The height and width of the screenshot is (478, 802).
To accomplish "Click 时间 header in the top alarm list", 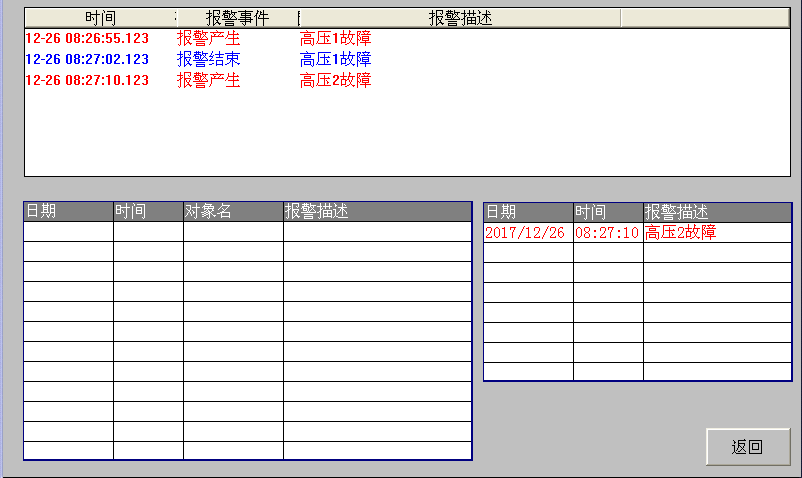I will pos(100,18).
